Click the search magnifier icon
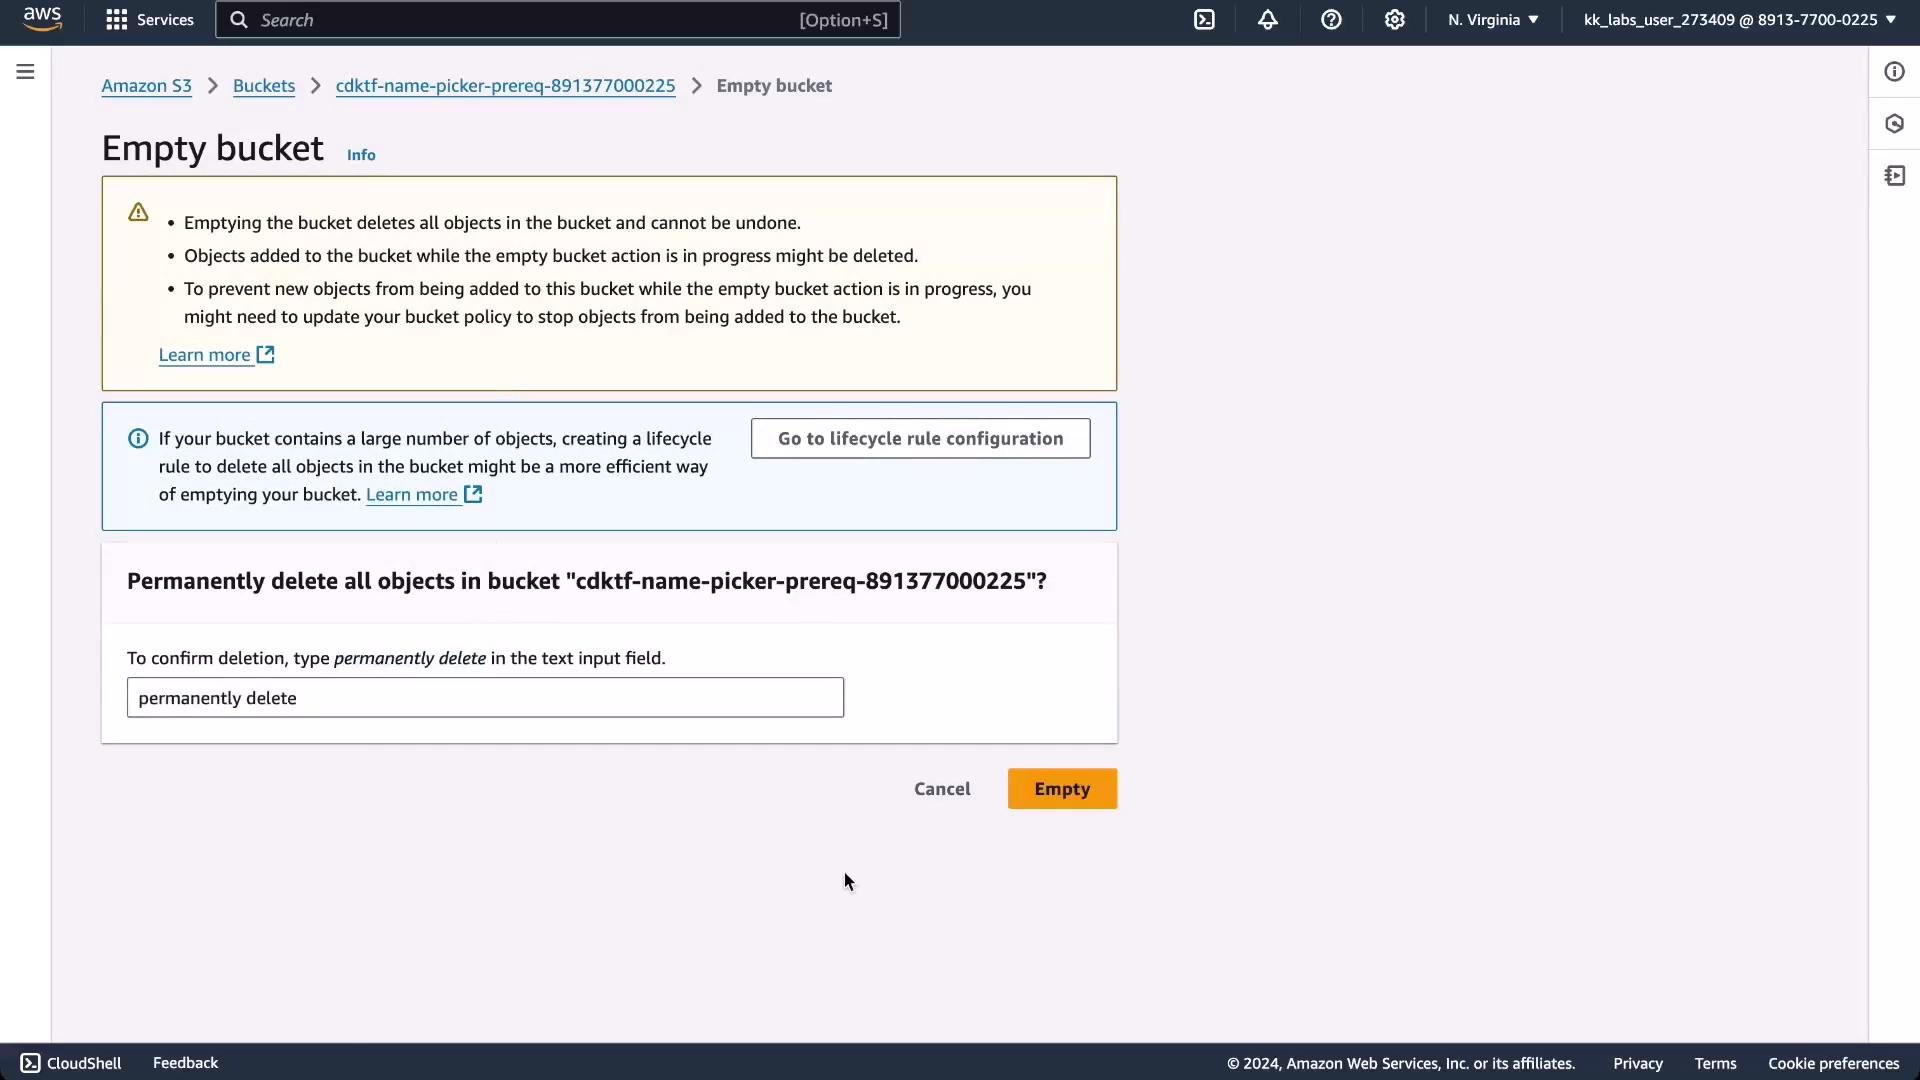 click(239, 20)
